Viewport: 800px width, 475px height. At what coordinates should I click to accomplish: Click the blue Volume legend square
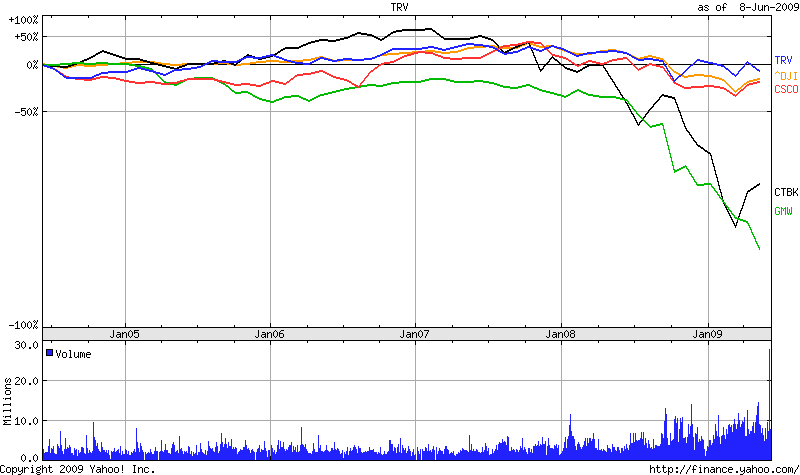click(49, 354)
